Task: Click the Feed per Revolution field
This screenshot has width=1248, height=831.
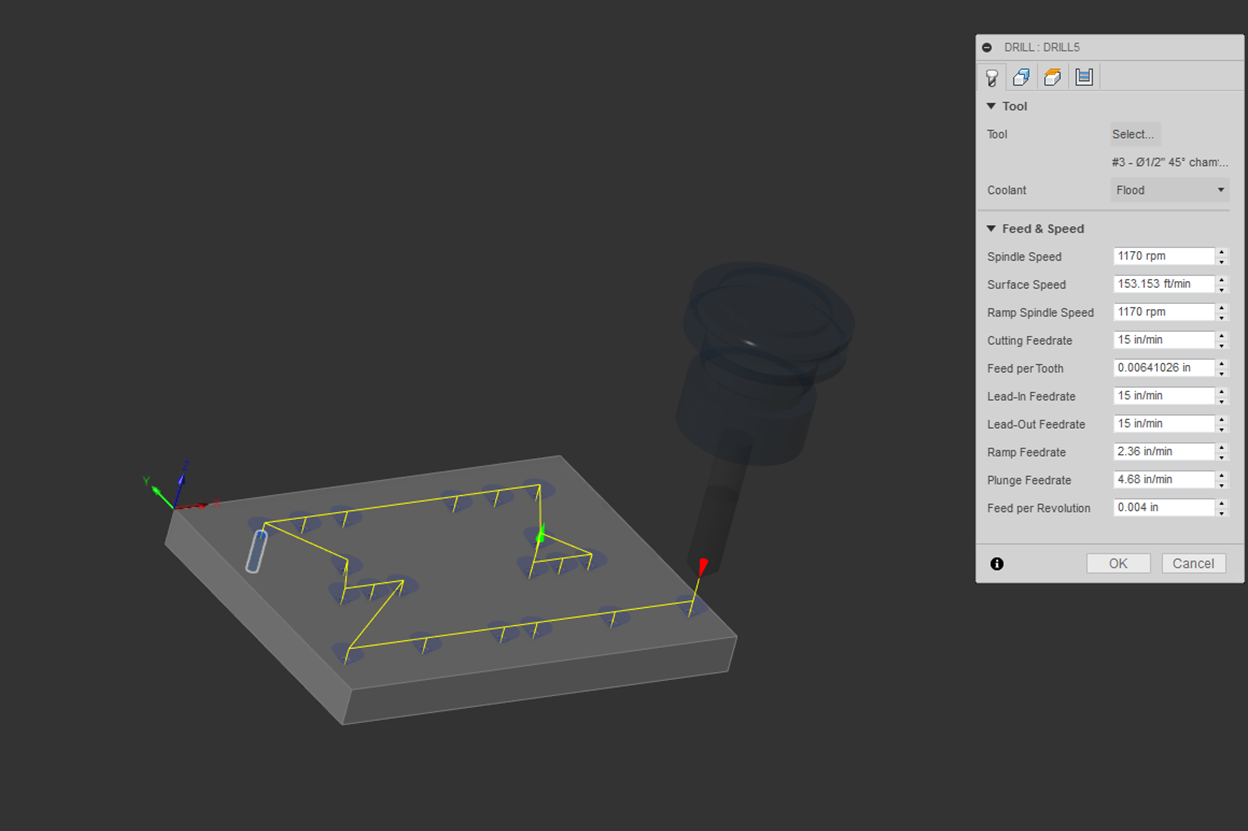Action: pyautogui.click(x=1163, y=508)
